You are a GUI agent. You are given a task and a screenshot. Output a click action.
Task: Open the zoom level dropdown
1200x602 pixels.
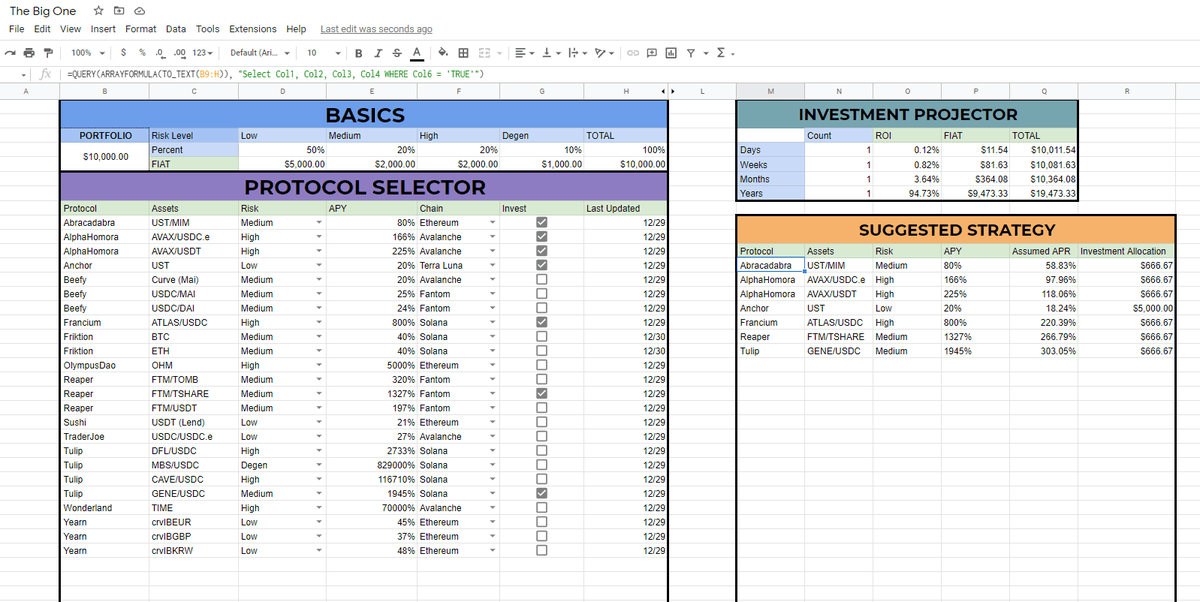pos(87,52)
